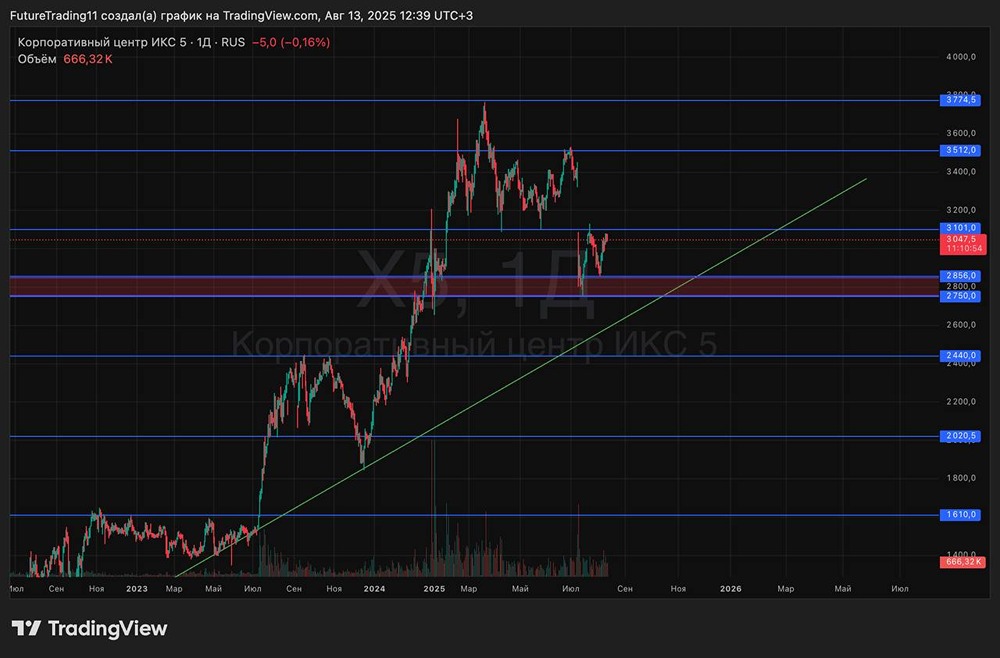This screenshot has height=658, width=1000.
Task: Click the 2440,0 price level label
Action: tap(960, 356)
